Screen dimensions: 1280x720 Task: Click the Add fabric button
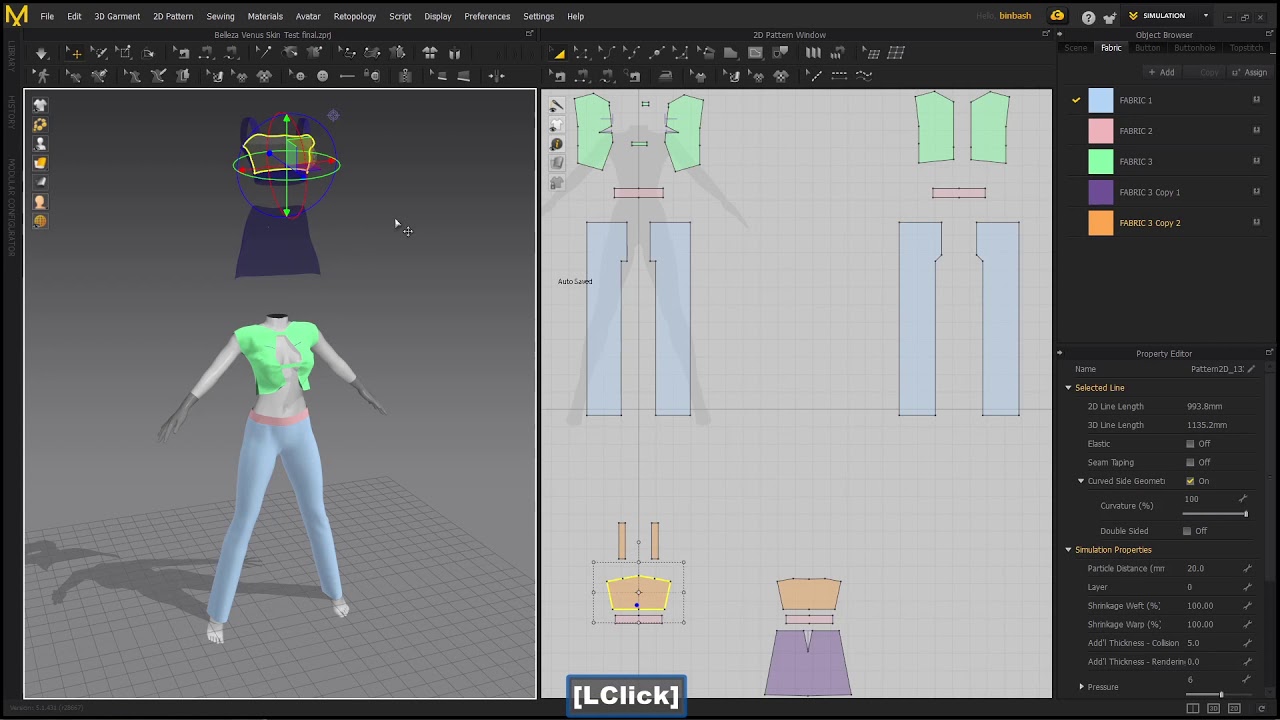click(1161, 72)
